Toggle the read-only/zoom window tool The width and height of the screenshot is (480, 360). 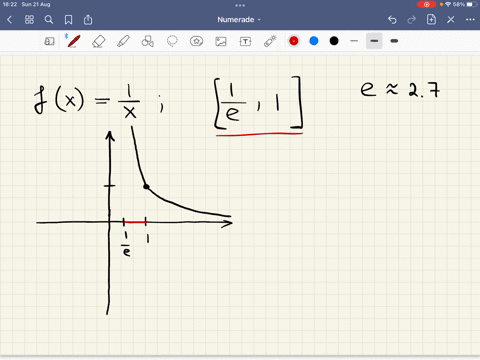[49, 41]
